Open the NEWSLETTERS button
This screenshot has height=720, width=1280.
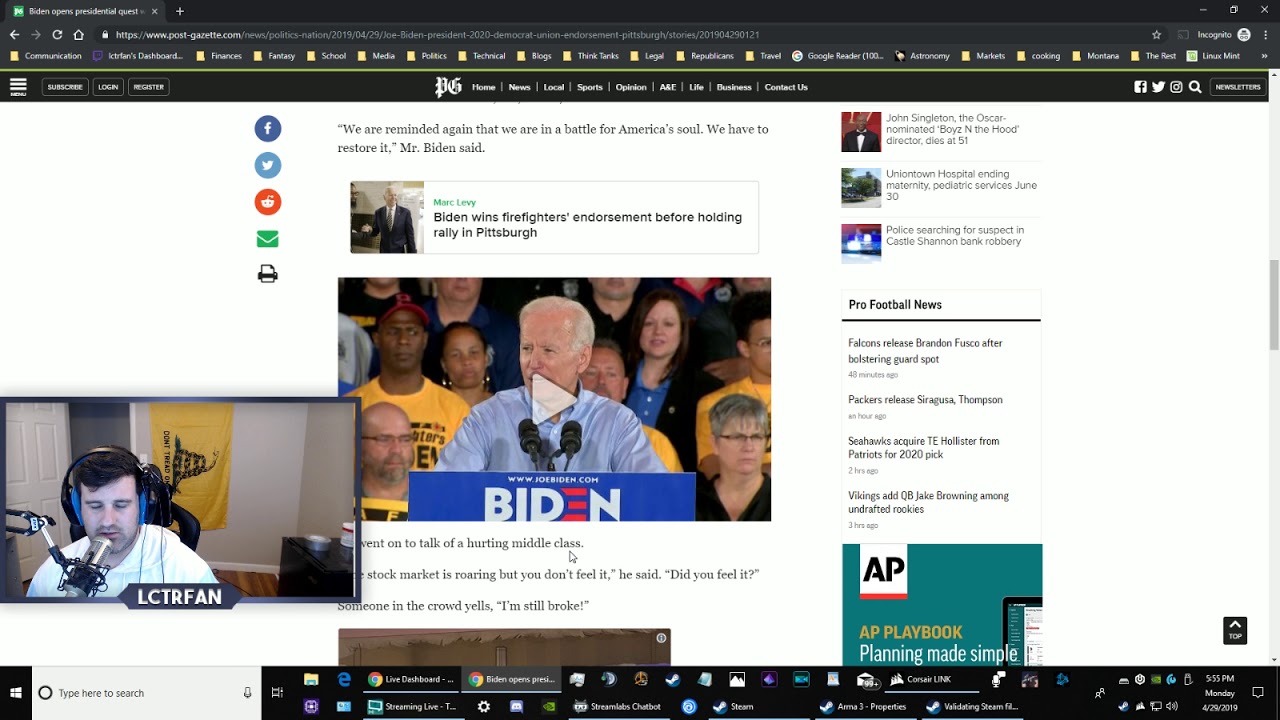pyautogui.click(x=1238, y=87)
